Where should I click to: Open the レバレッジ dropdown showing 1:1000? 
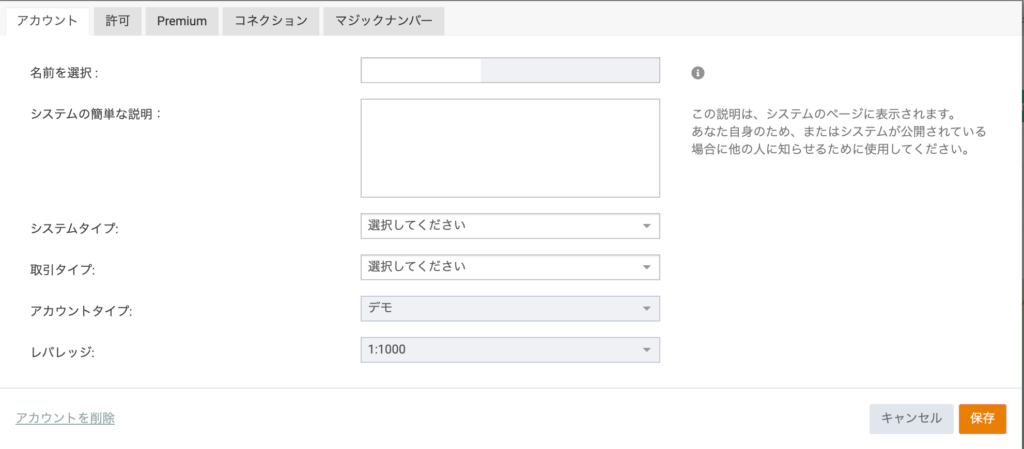click(510, 350)
